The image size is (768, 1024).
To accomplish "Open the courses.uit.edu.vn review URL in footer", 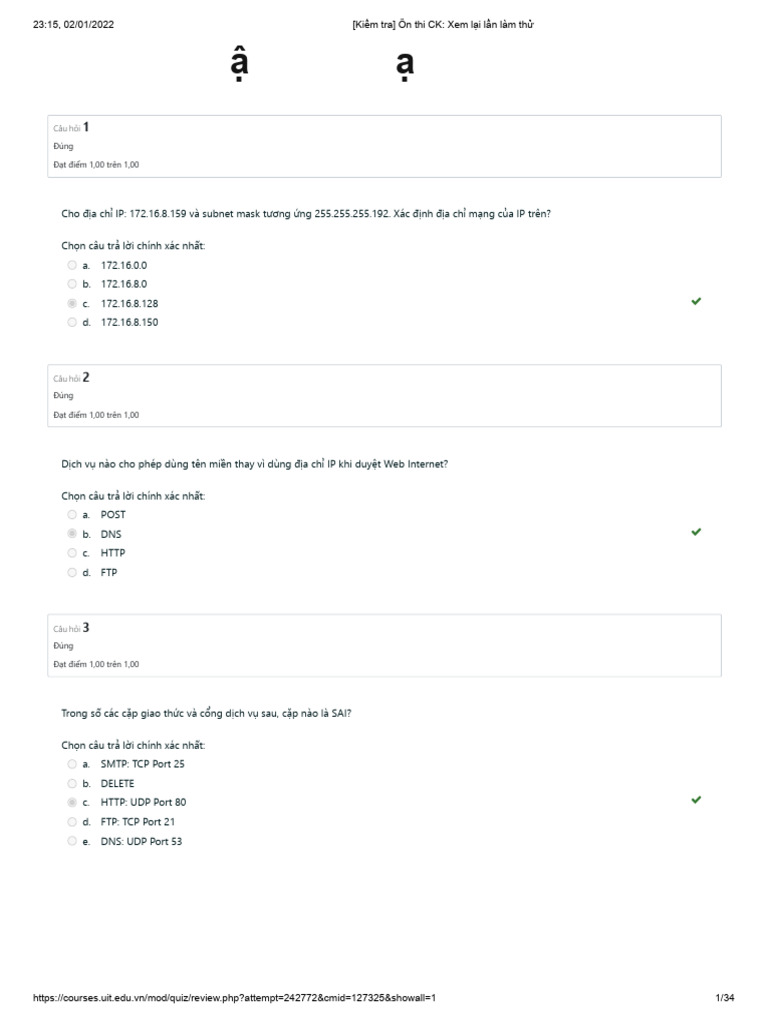I will [235, 998].
